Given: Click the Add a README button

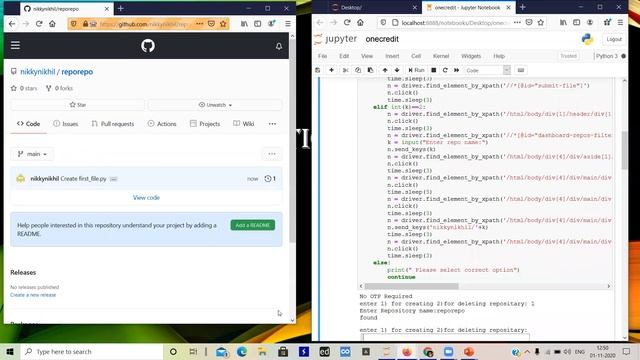Looking at the screenshot, I should click(253, 225).
